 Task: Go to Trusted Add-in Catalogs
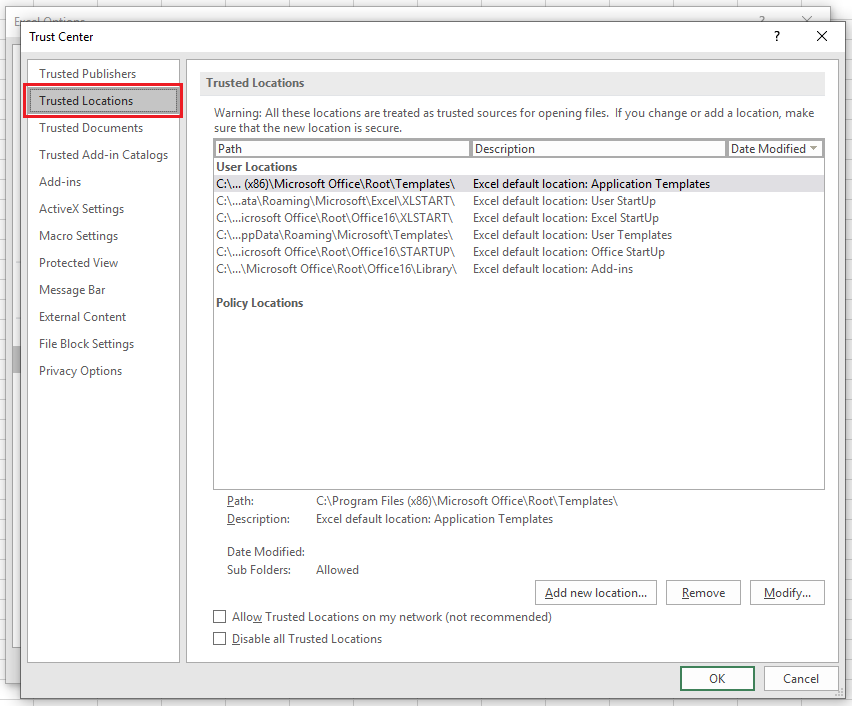point(103,155)
